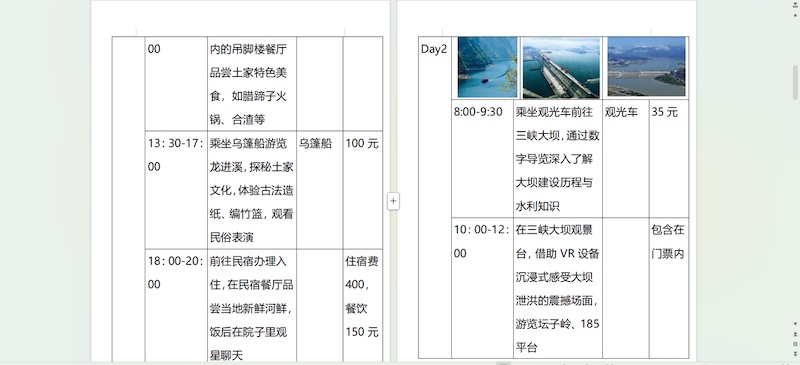
Task: Click the text 游览坛子岭、185
Action: pyautogui.click(x=558, y=324)
